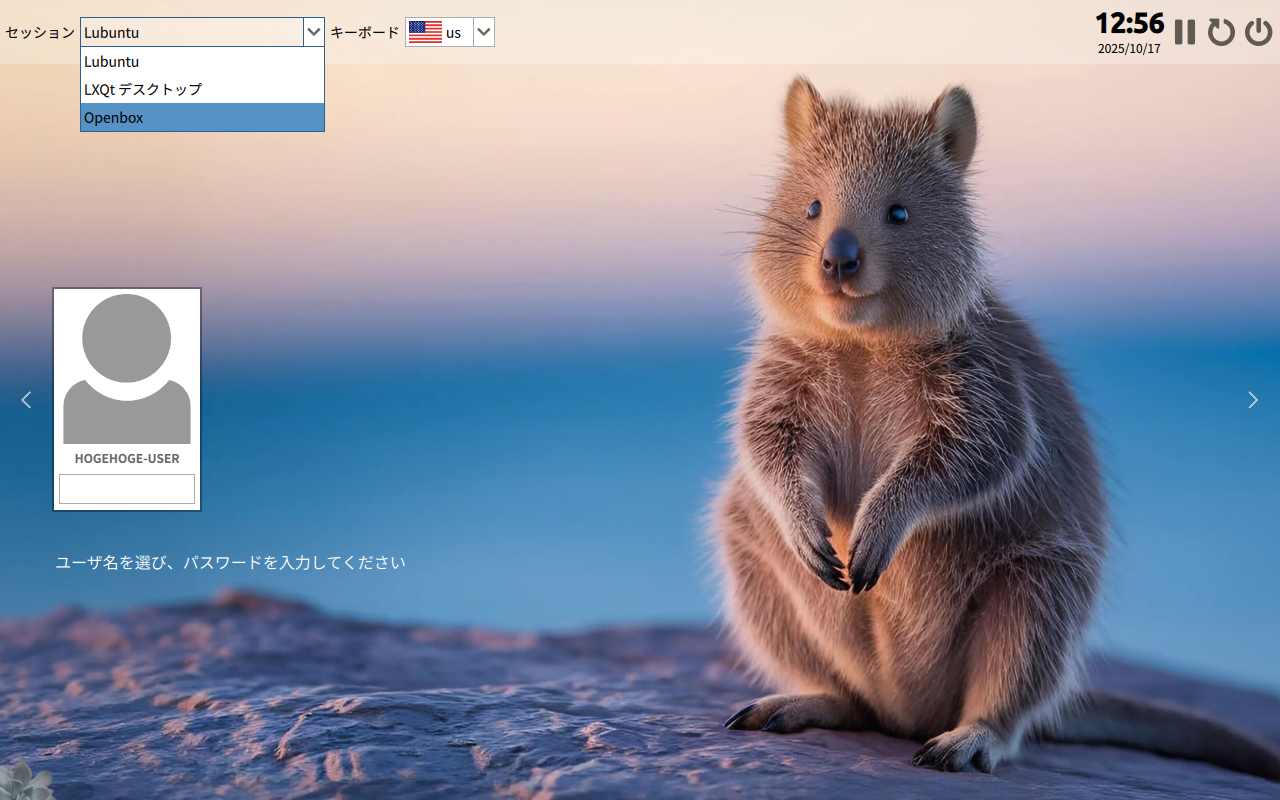Click the セッション label
The height and width of the screenshot is (800, 1280).
[40, 32]
